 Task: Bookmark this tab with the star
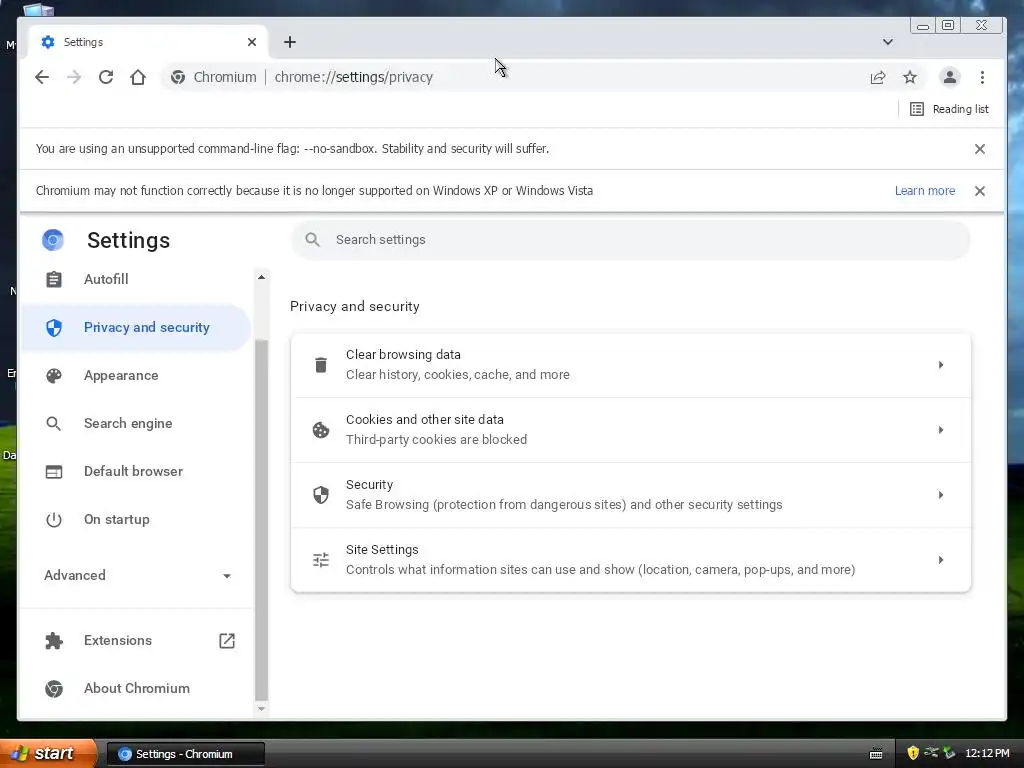[x=910, y=77]
